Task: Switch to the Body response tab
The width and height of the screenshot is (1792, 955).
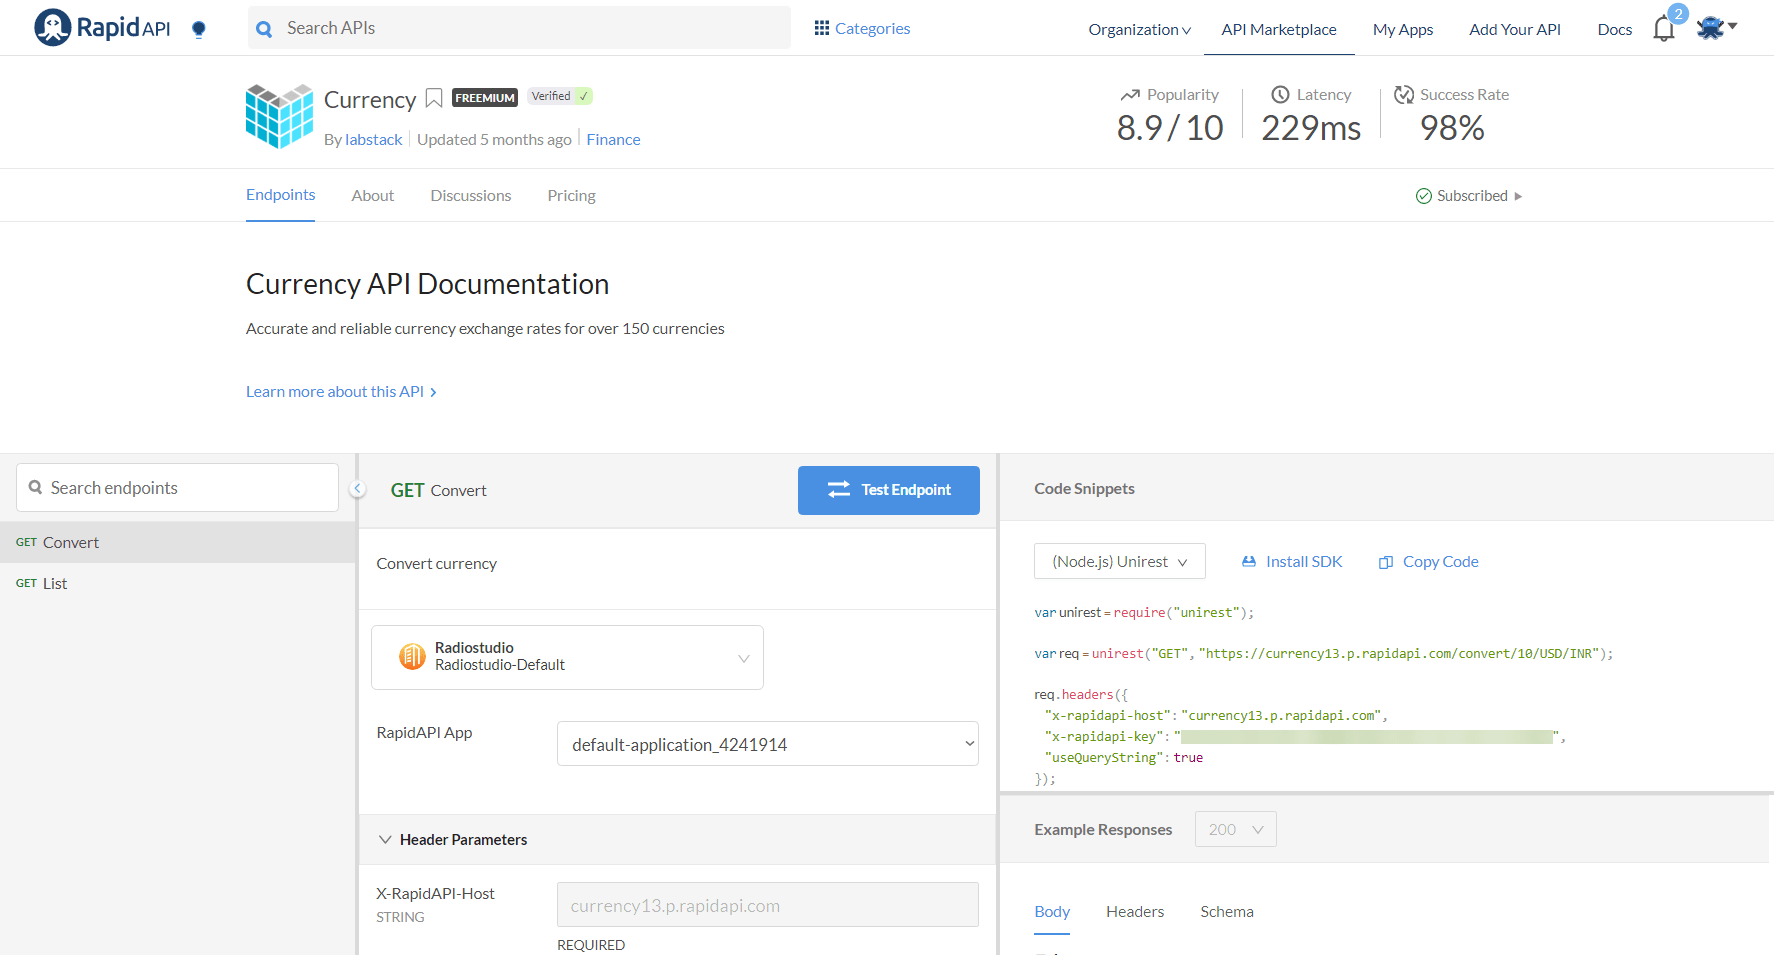Action: tap(1052, 912)
